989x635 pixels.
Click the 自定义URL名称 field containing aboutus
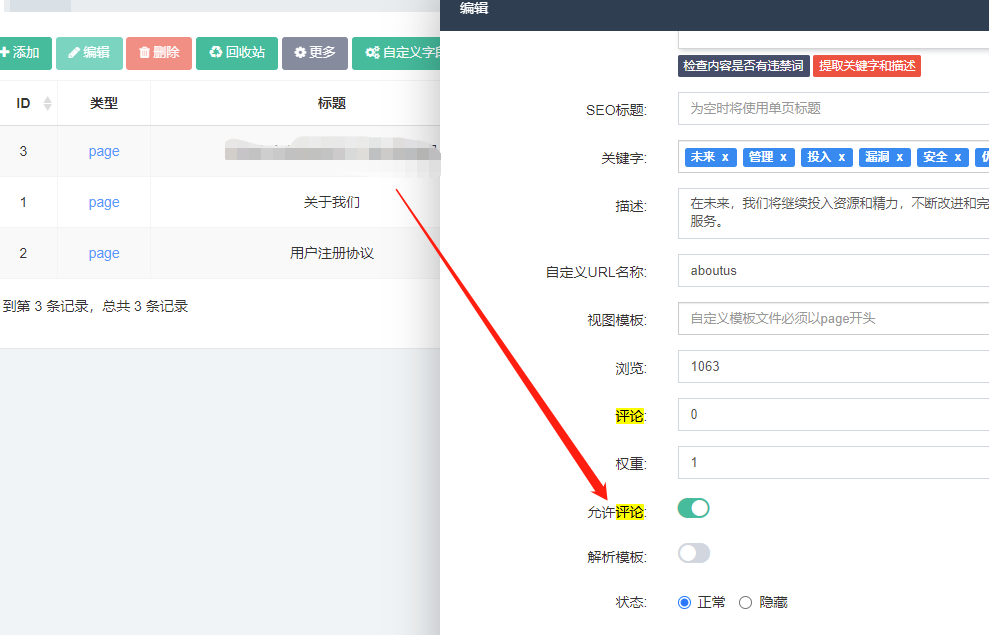[833, 271]
